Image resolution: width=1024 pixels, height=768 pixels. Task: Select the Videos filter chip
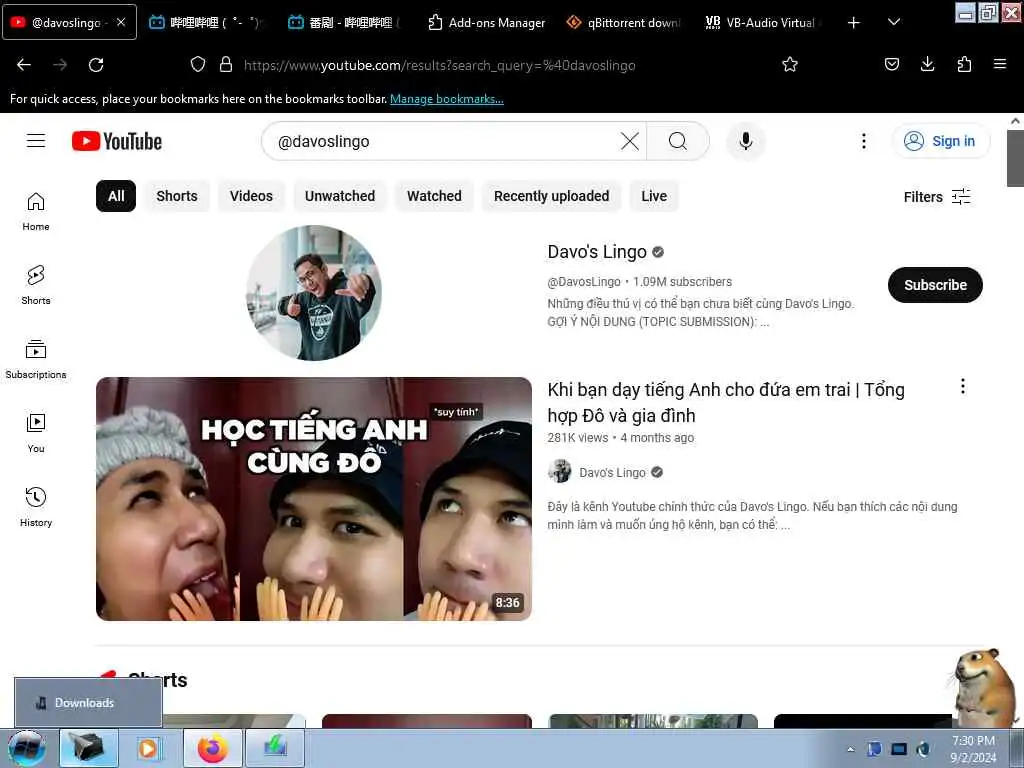click(x=251, y=196)
